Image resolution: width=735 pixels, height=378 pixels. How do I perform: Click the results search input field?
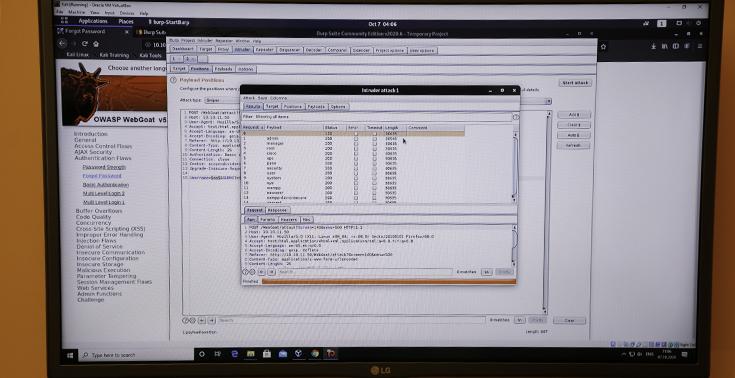click(x=365, y=272)
